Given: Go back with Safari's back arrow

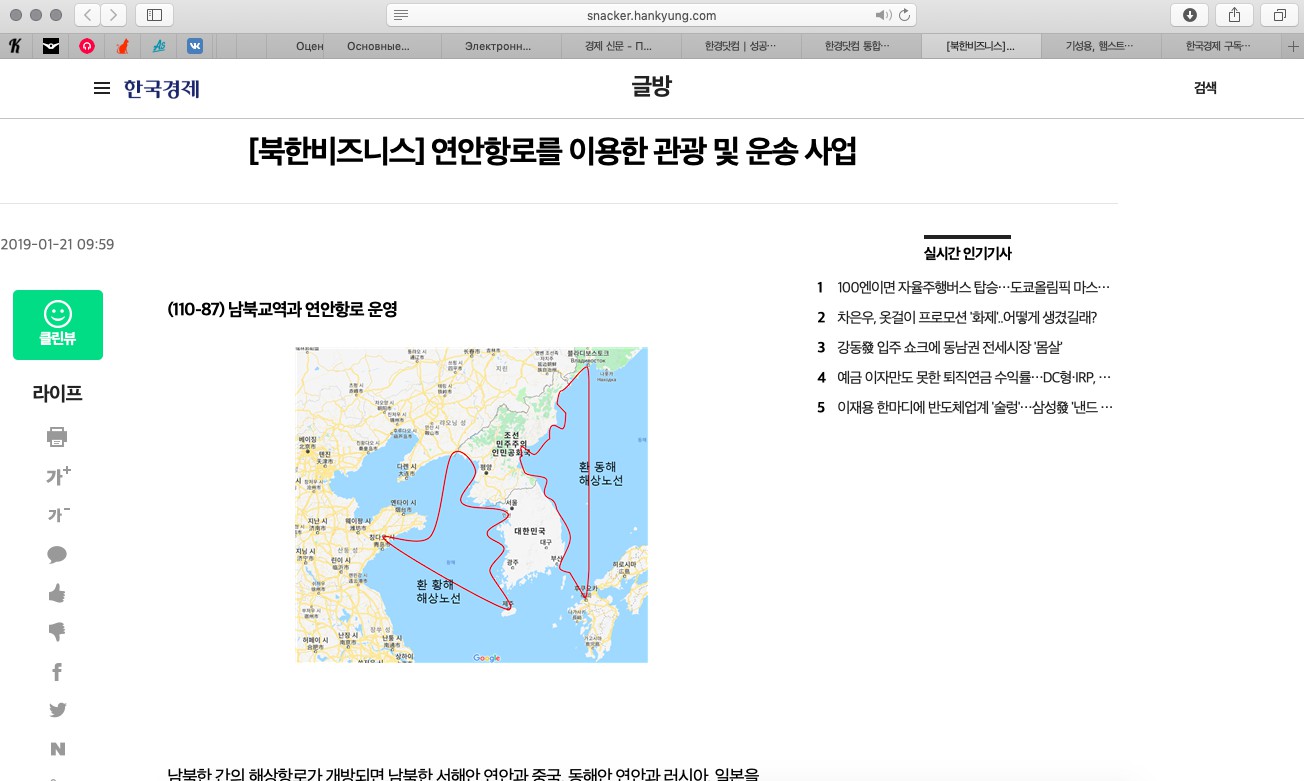Looking at the screenshot, I should point(87,15).
